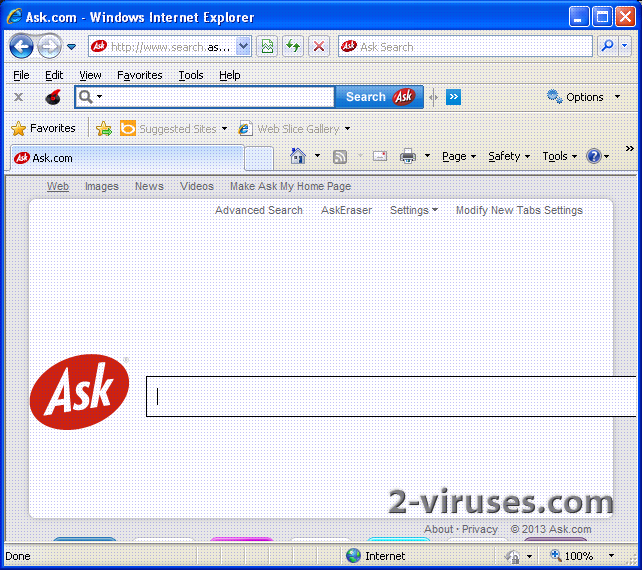Open the Ask toolbar Options dropdown

click(584, 97)
